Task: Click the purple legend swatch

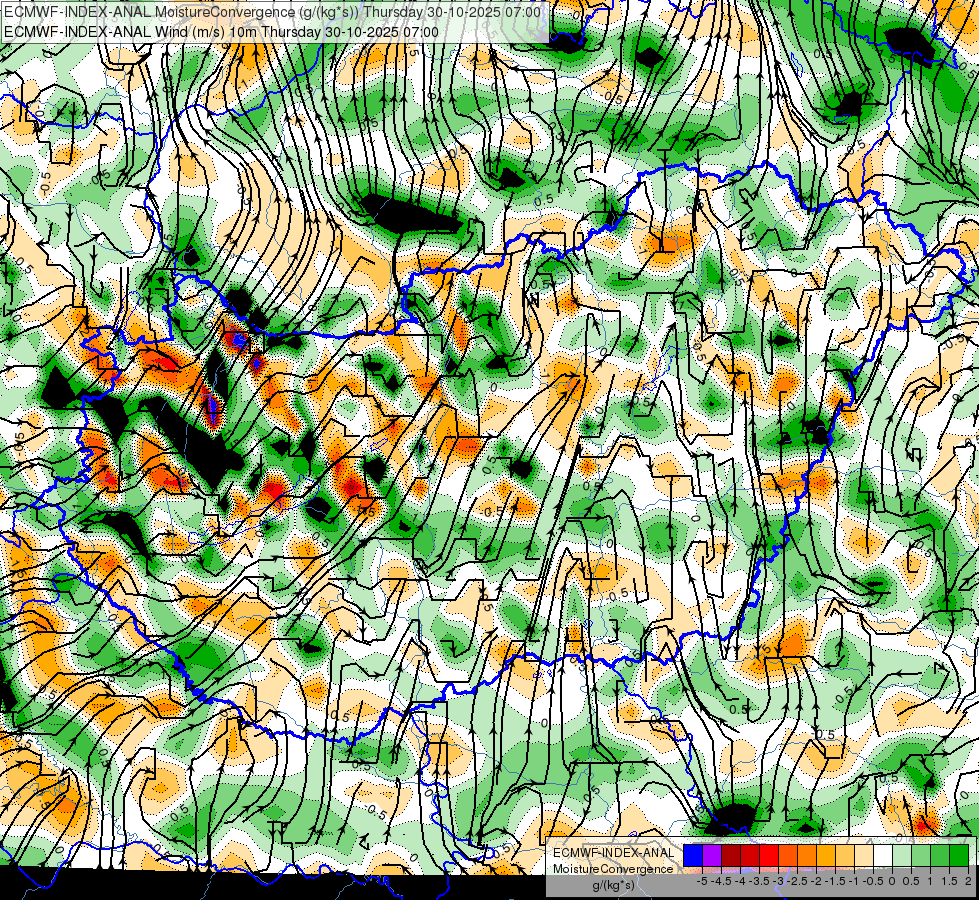Action: tap(712, 856)
